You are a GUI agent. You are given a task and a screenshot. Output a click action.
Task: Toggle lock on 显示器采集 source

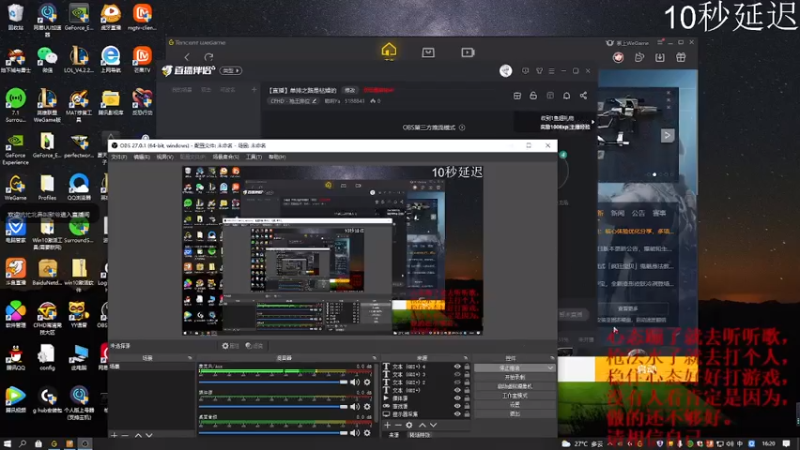pos(467,414)
